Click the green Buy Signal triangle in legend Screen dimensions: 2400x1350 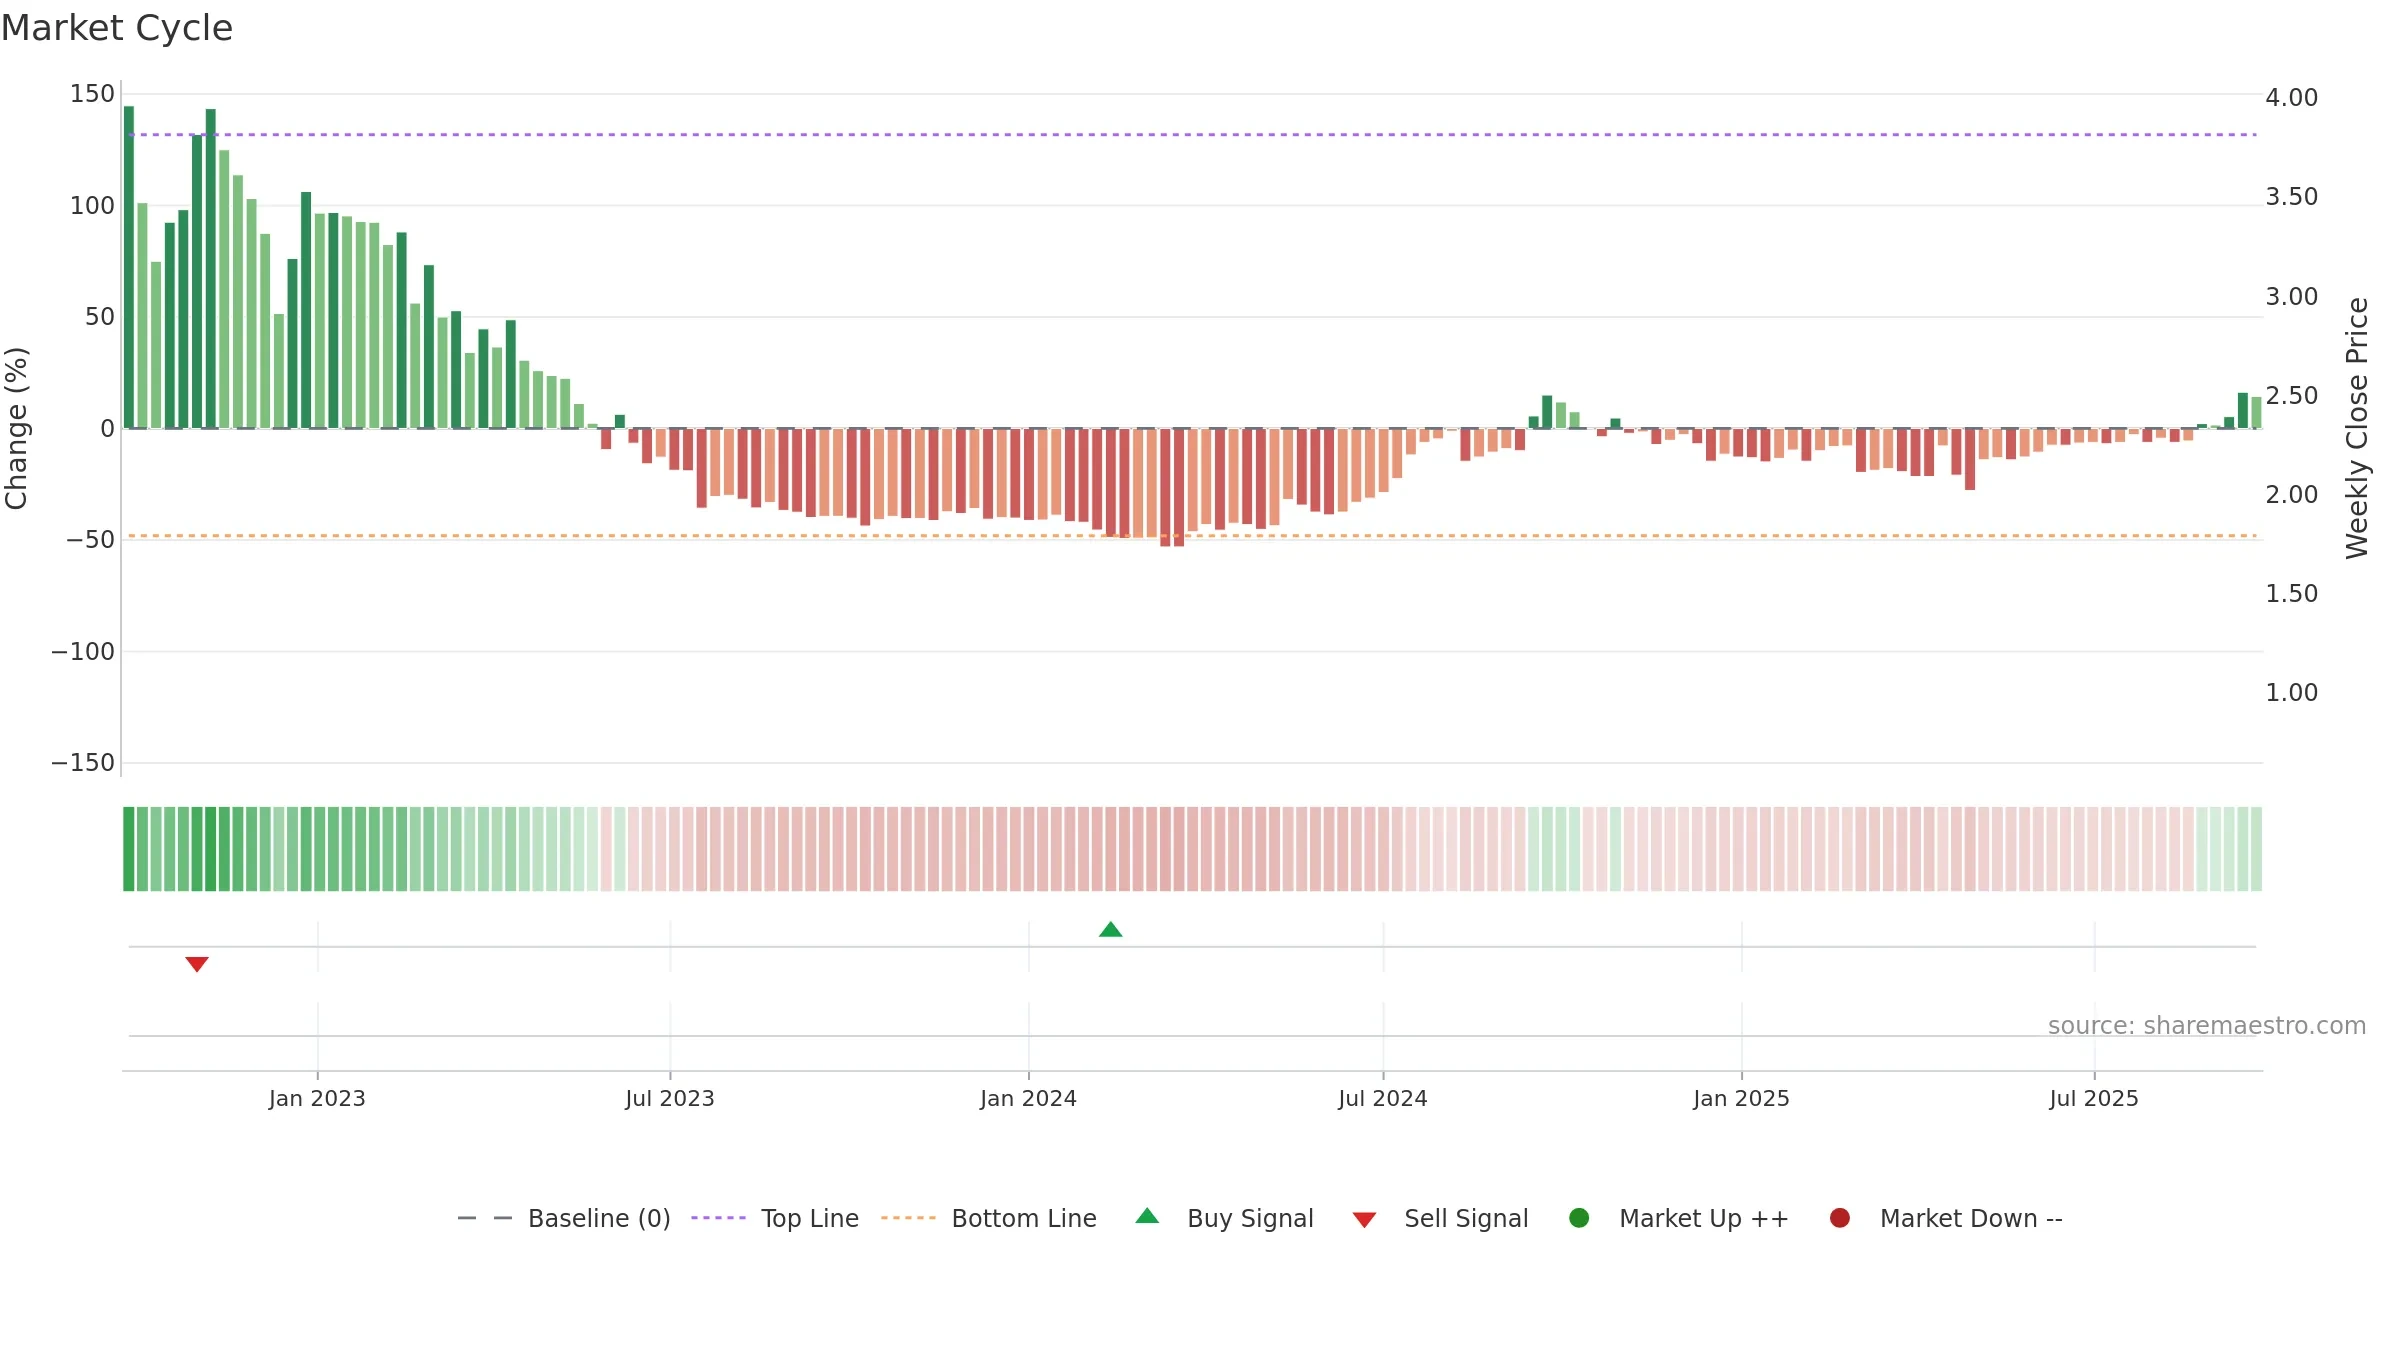click(x=1147, y=1216)
